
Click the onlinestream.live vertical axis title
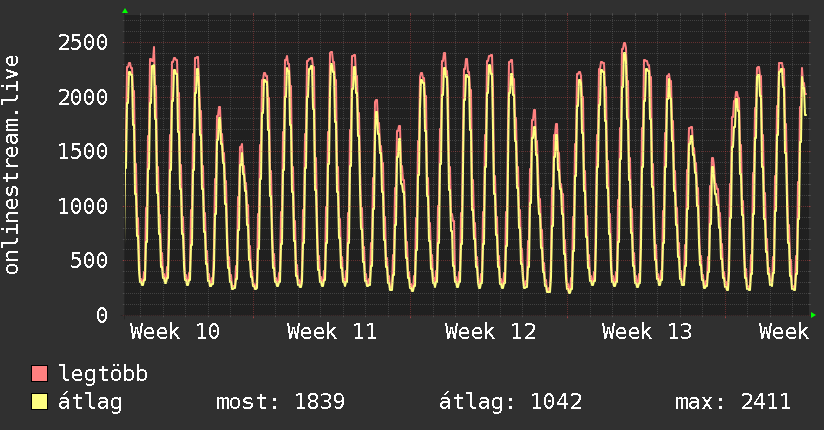pos(12,165)
